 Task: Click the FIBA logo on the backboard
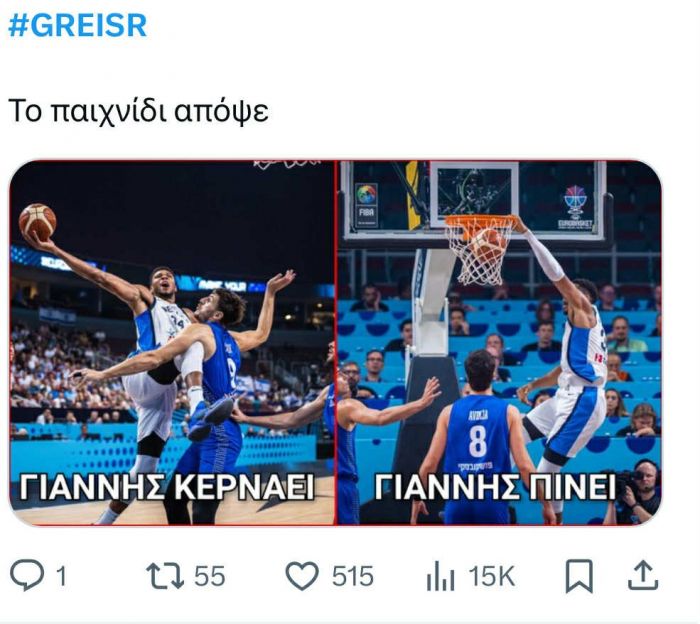pos(367,205)
